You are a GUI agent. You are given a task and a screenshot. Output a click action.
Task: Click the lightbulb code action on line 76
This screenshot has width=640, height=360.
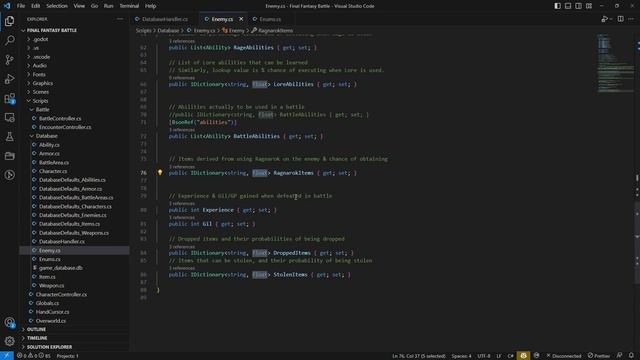tap(160, 173)
